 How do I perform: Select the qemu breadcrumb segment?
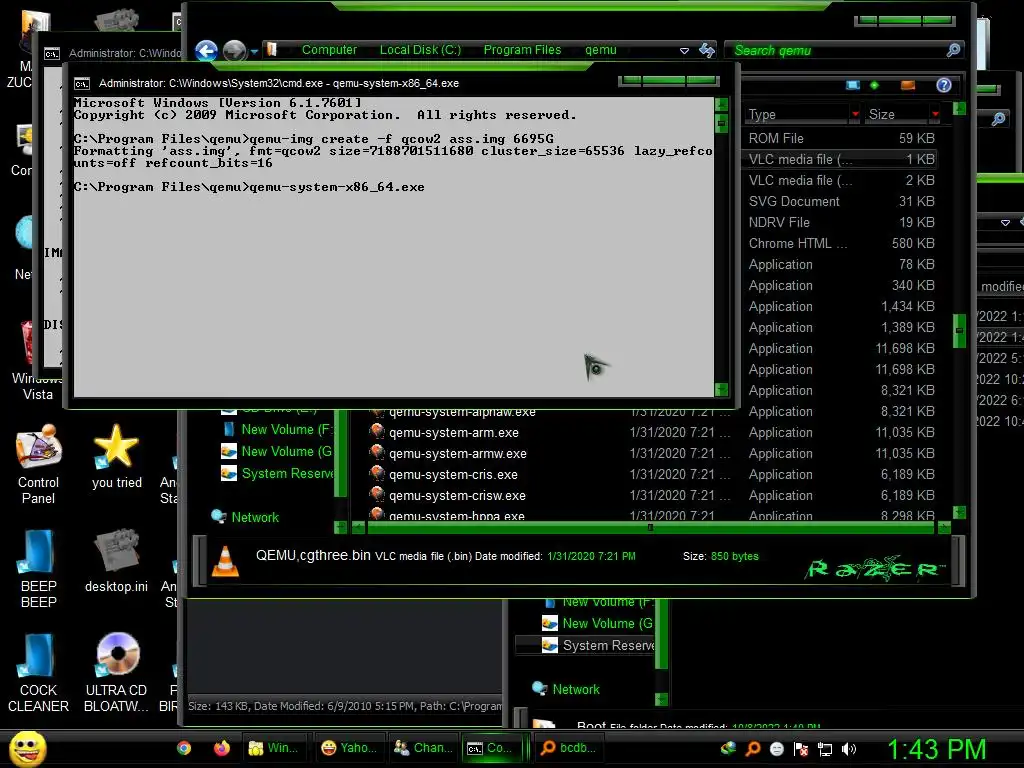(x=600, y=50)
